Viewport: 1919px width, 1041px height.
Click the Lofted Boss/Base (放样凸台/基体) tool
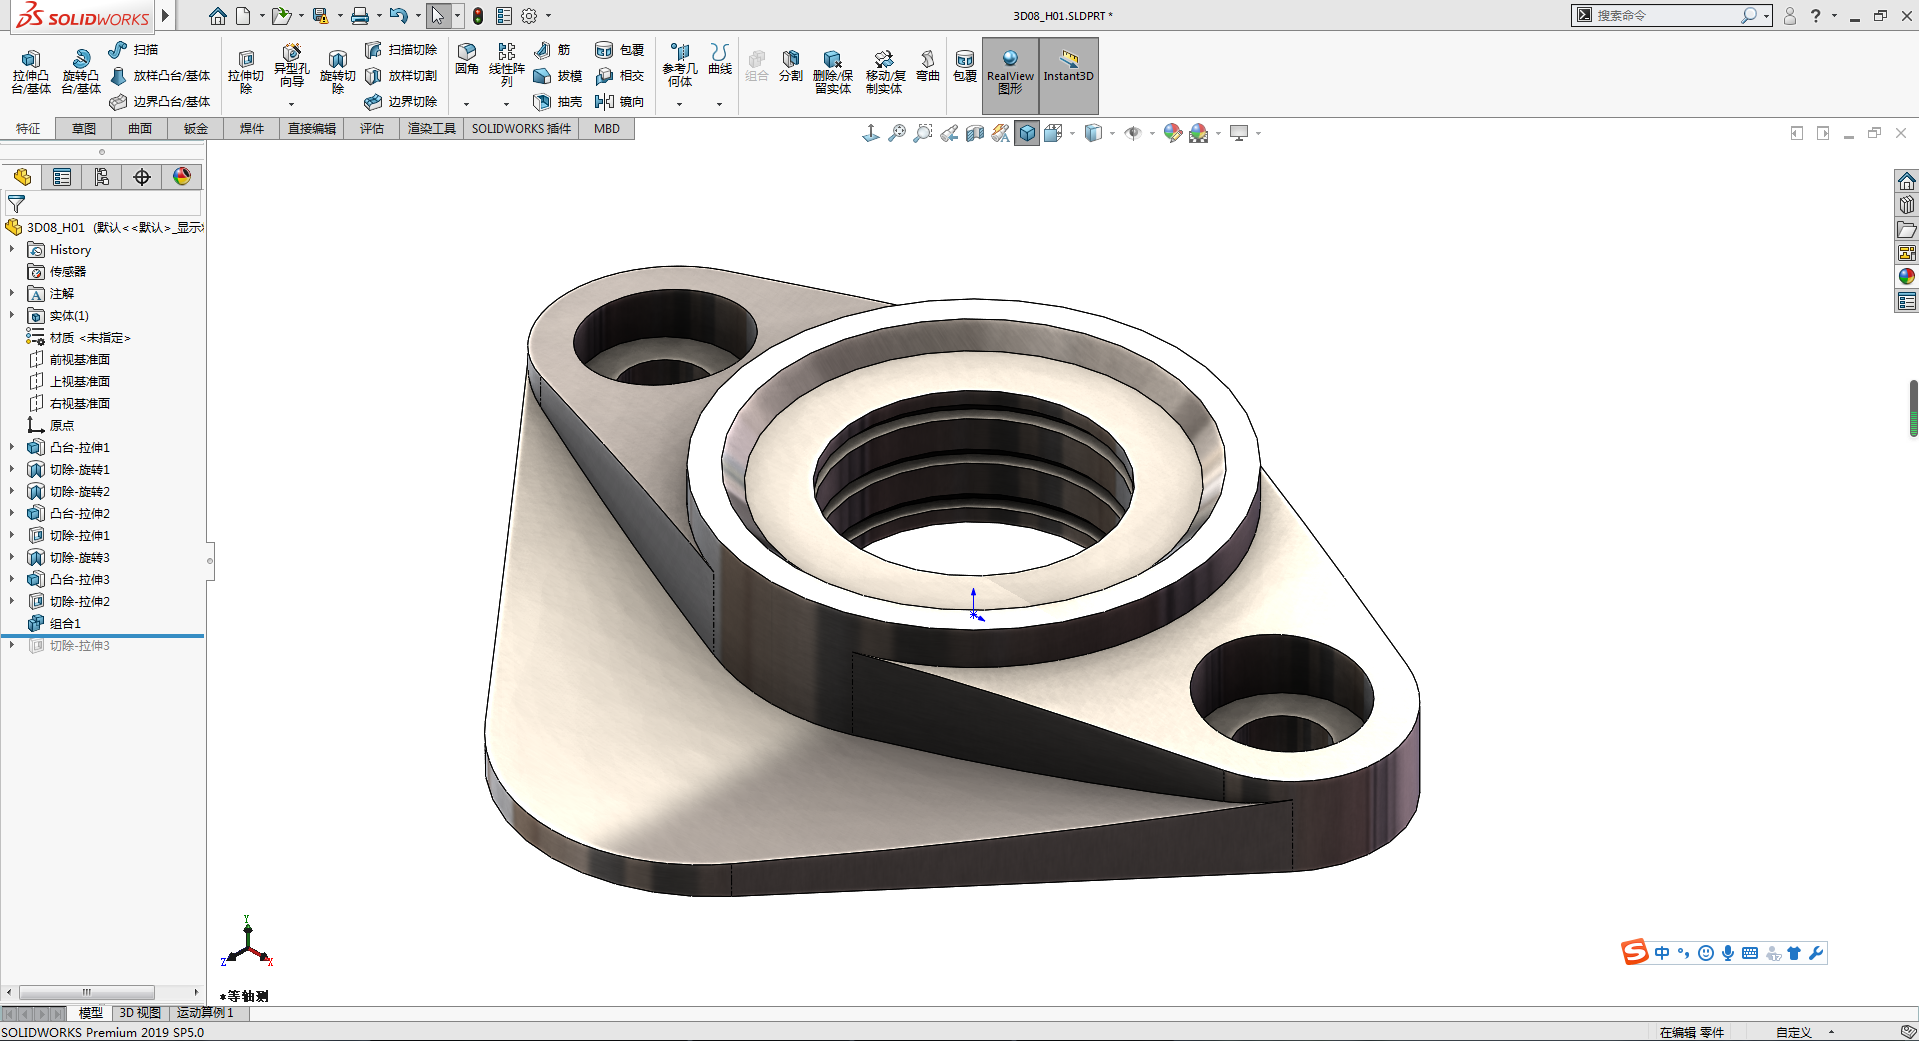160,75
